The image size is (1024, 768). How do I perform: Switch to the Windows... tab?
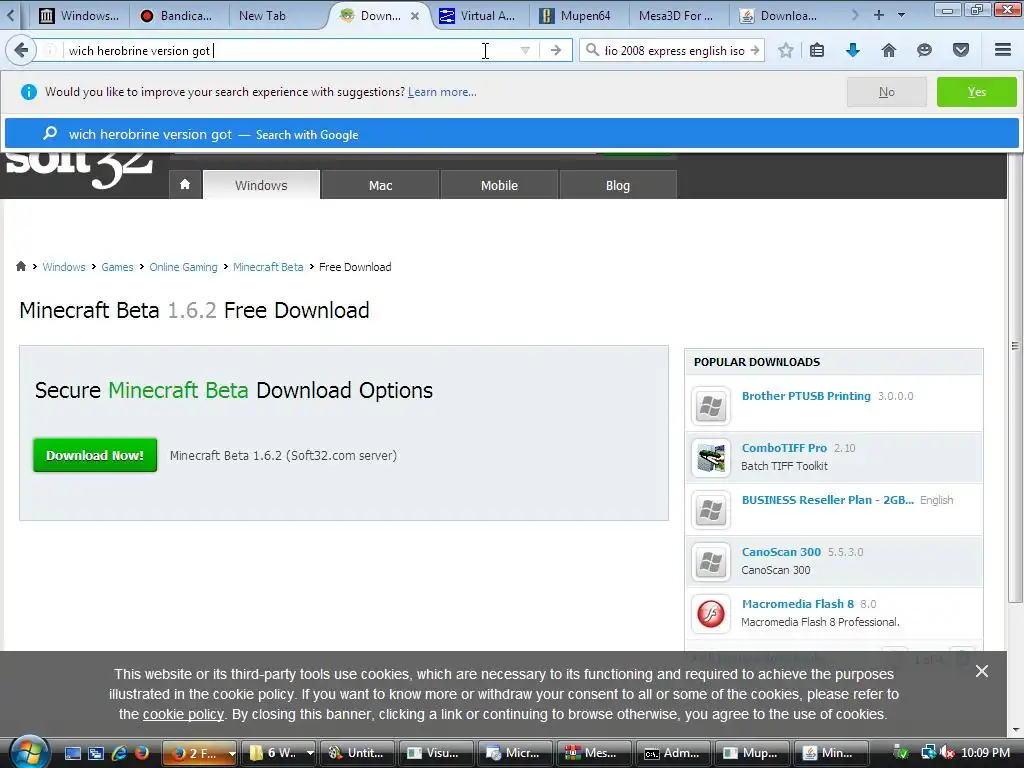[78, 16]
